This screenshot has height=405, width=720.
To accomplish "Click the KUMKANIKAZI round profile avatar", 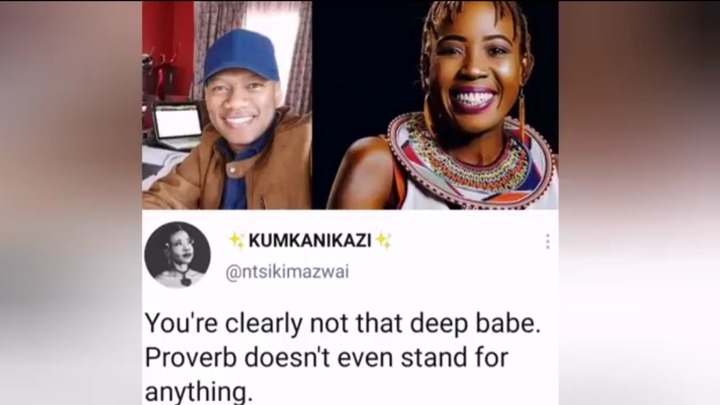I will (x=178, y=255).
